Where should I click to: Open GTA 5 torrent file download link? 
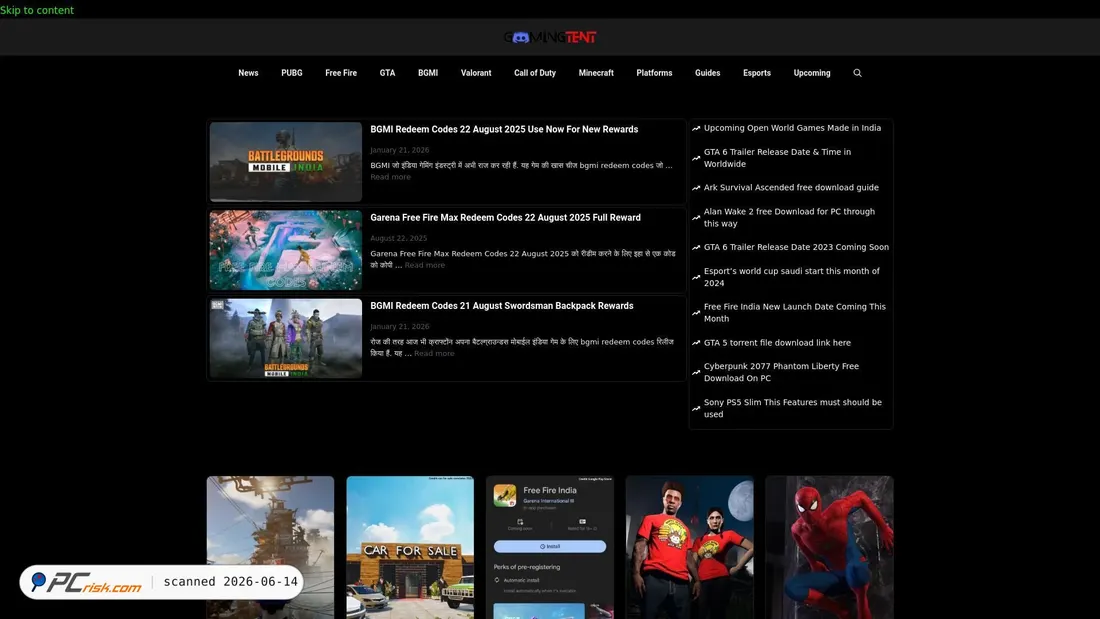[x=777, y=342]
